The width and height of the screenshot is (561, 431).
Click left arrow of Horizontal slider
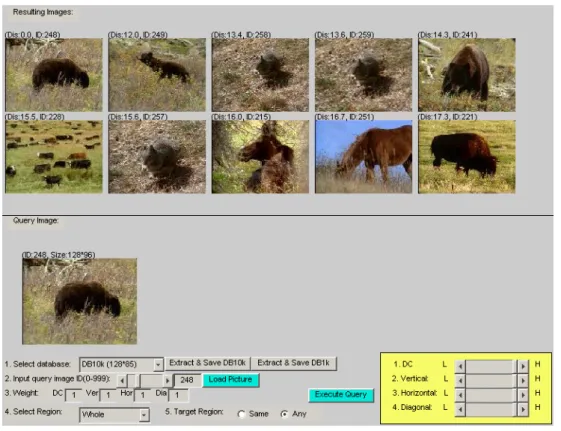[x=460, y=395]
